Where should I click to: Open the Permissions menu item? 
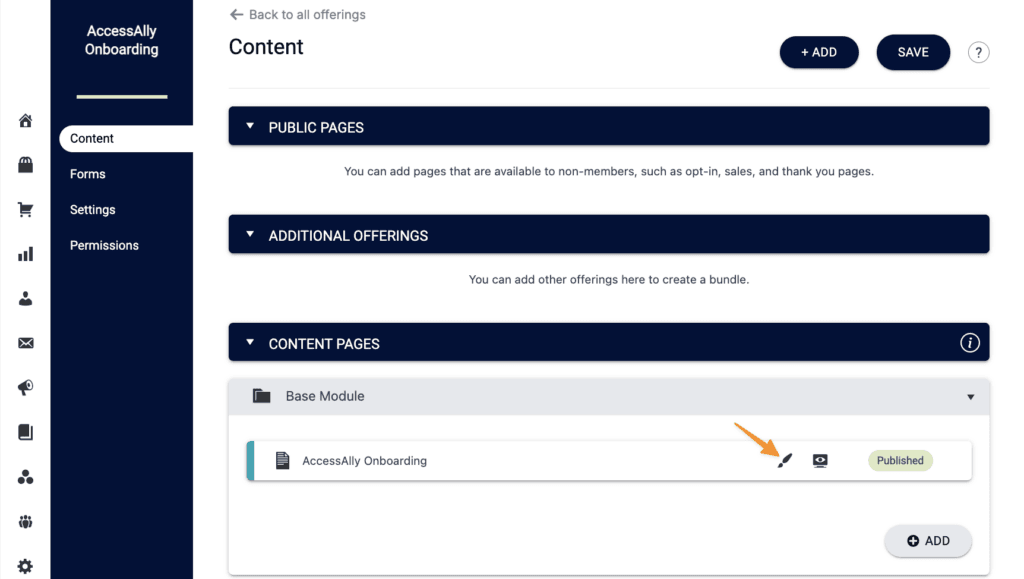(104, 245)
